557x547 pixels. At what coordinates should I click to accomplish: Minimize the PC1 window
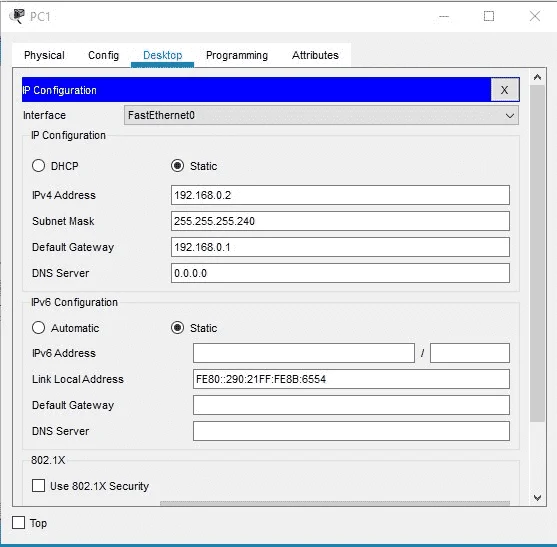click(444, 16)
